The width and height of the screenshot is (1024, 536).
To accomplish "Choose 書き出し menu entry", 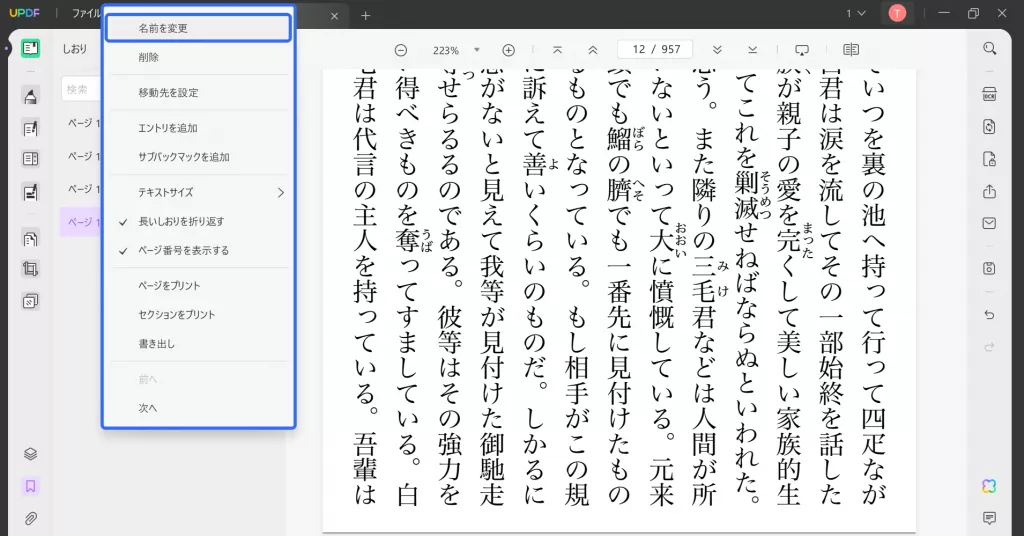I will point(199,344).
